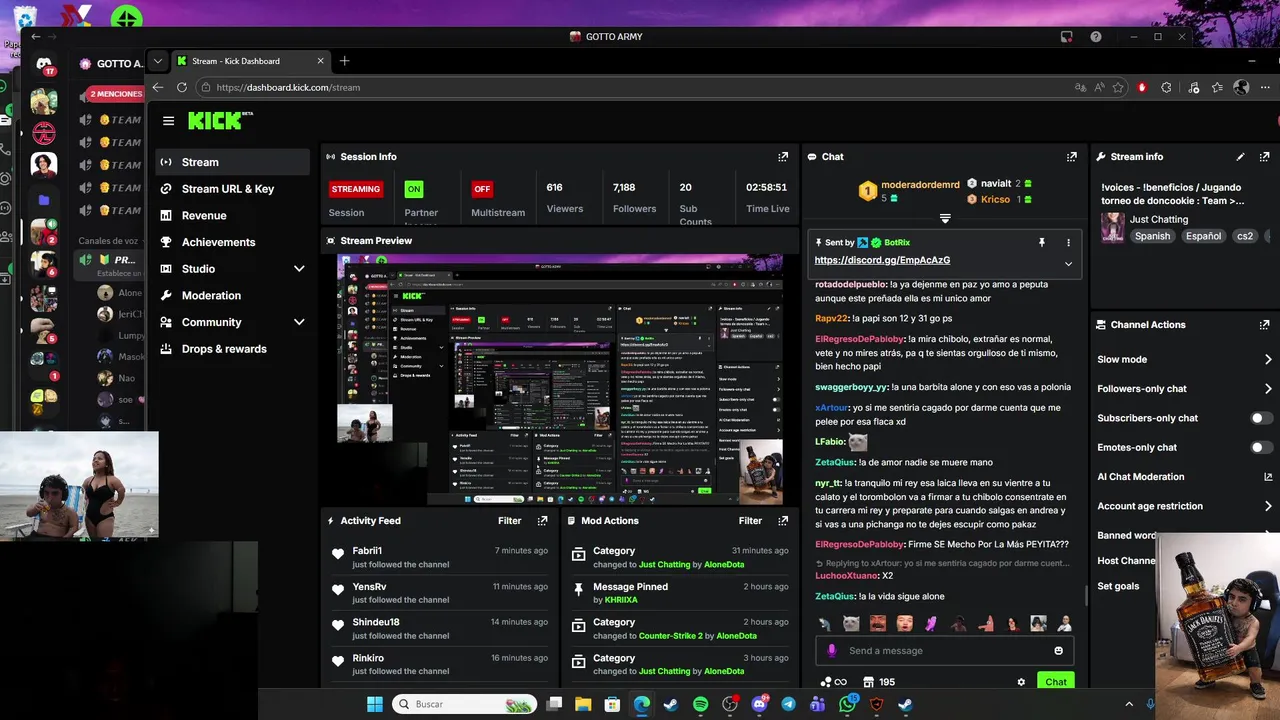The width and height of the screenshot is (1280, 720).
Task: Click the Send a message field
Action: pyautogui.click(x=945, y=651)
